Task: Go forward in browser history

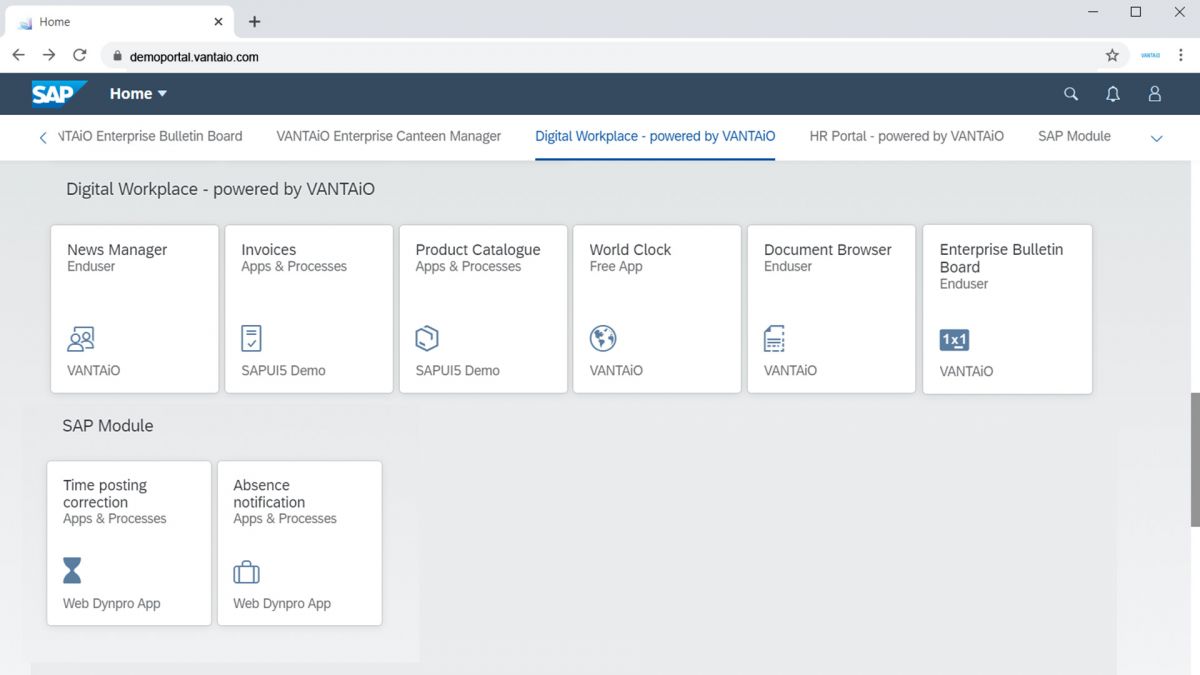Action: click(x=49, y=56)
